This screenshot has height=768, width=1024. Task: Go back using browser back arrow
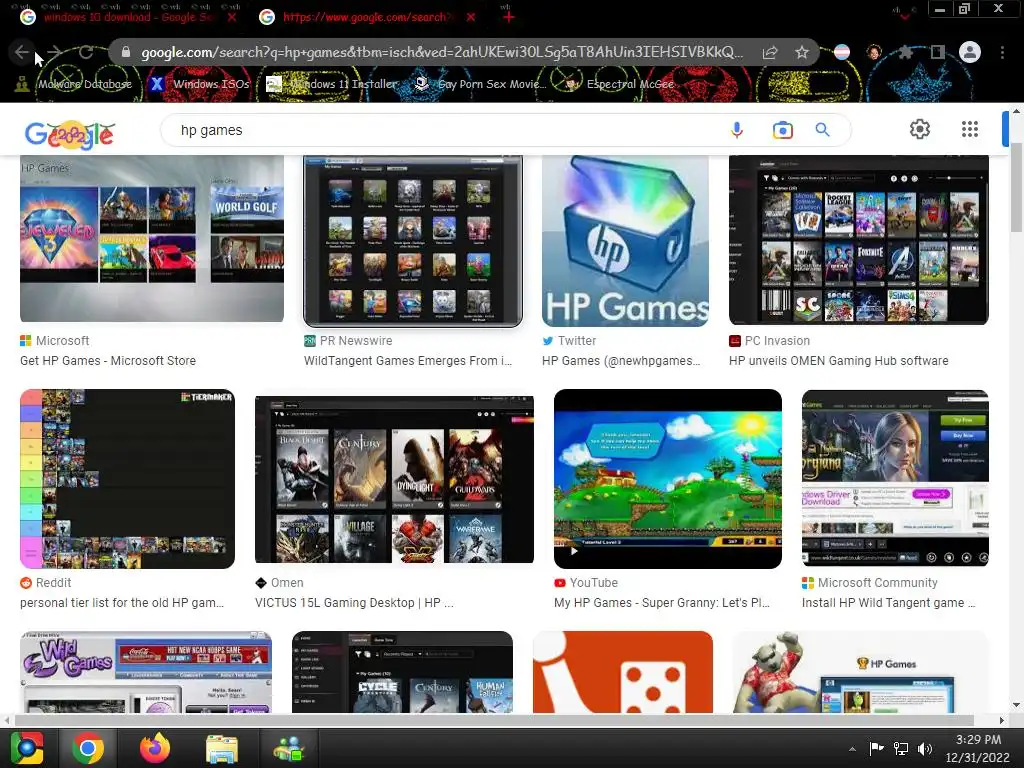[x=22, y=52]
